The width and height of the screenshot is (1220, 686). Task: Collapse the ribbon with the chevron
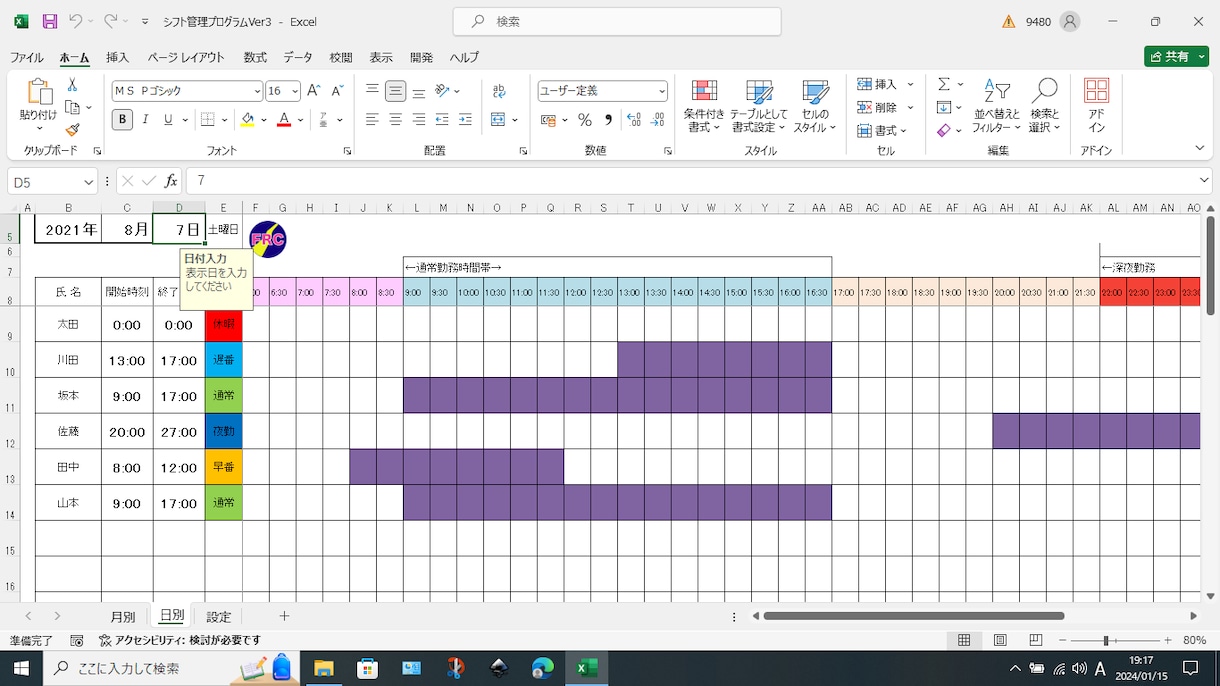1200,148
